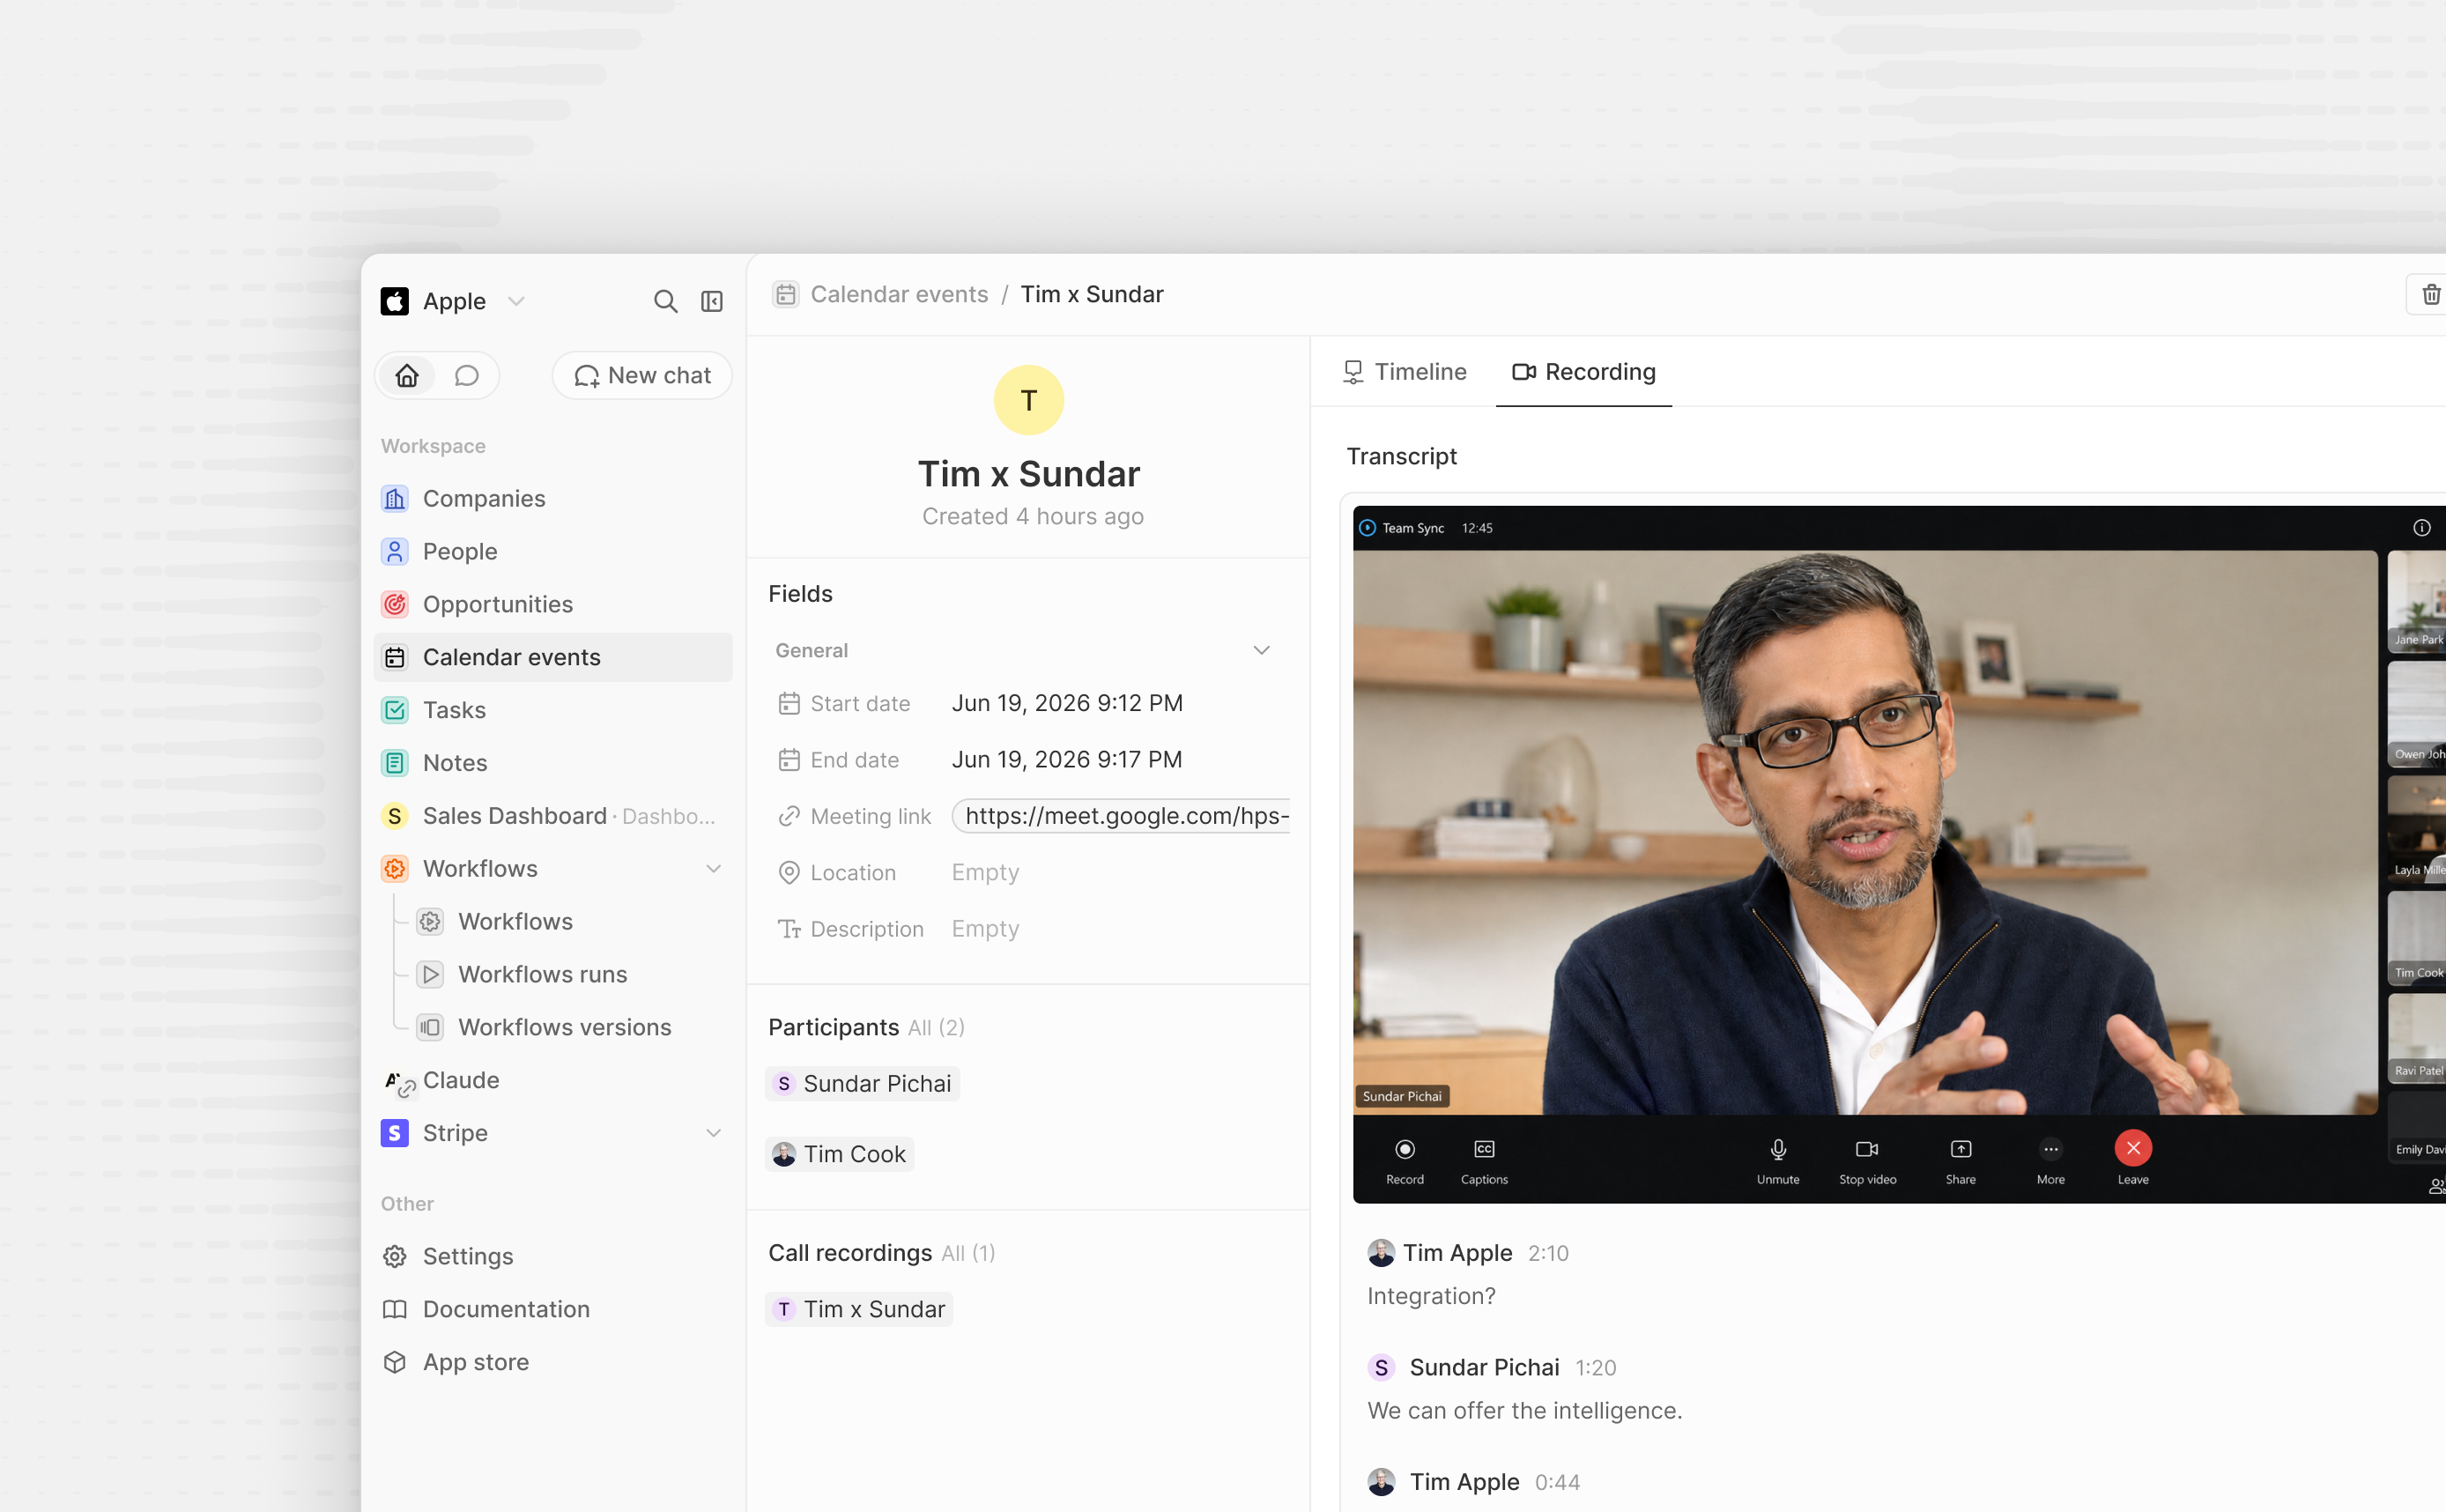Viewport: 2446px width, 1512px height.
Task: Open Tasks in the sidebar
Action: click(553, 710)
